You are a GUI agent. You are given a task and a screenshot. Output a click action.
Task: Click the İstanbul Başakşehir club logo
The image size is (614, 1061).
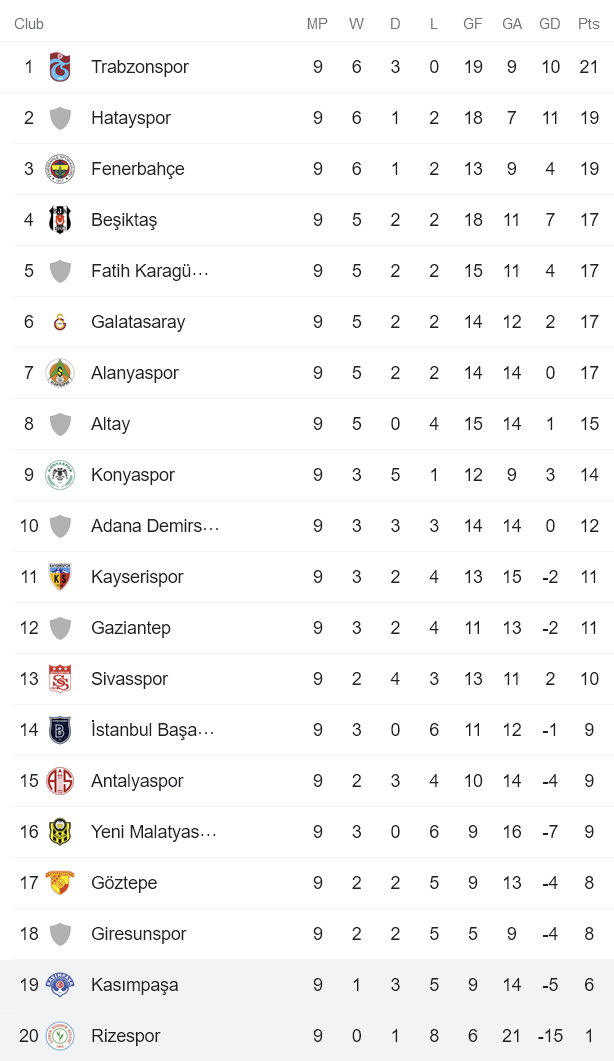(x=61, y=730)
